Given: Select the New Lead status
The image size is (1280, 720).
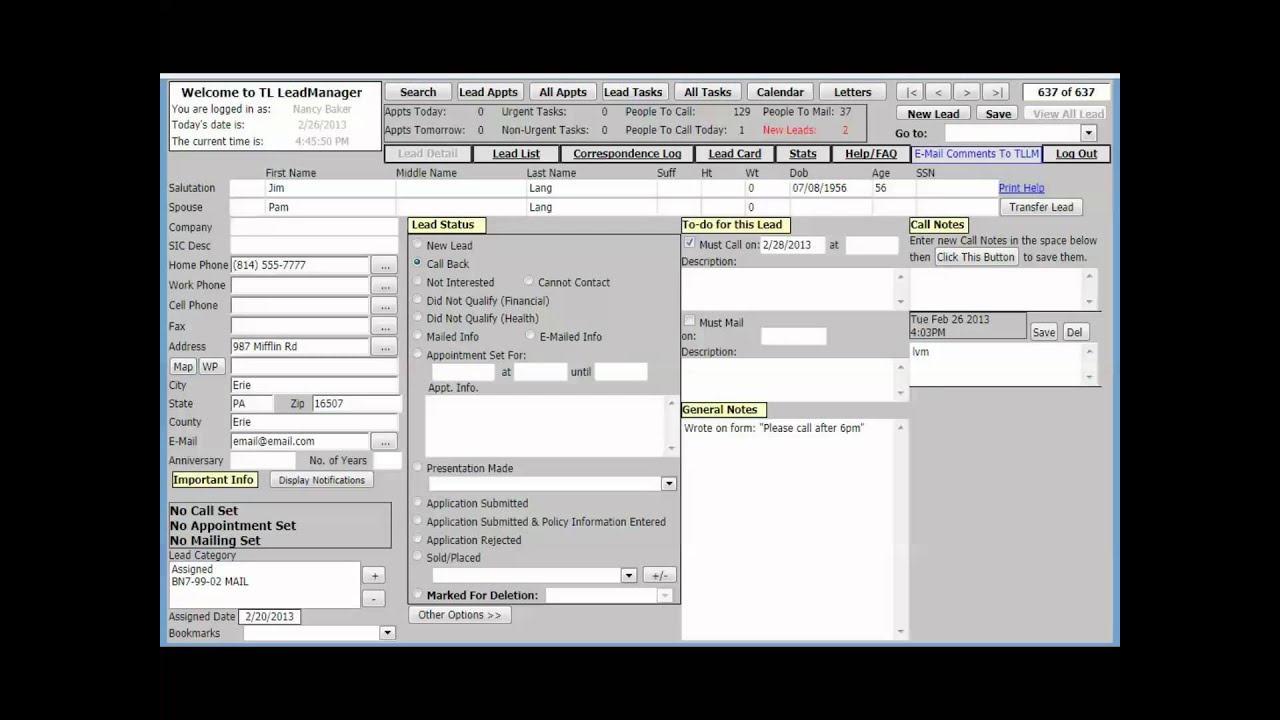Looking at the screenshot, I should point(418,245).
